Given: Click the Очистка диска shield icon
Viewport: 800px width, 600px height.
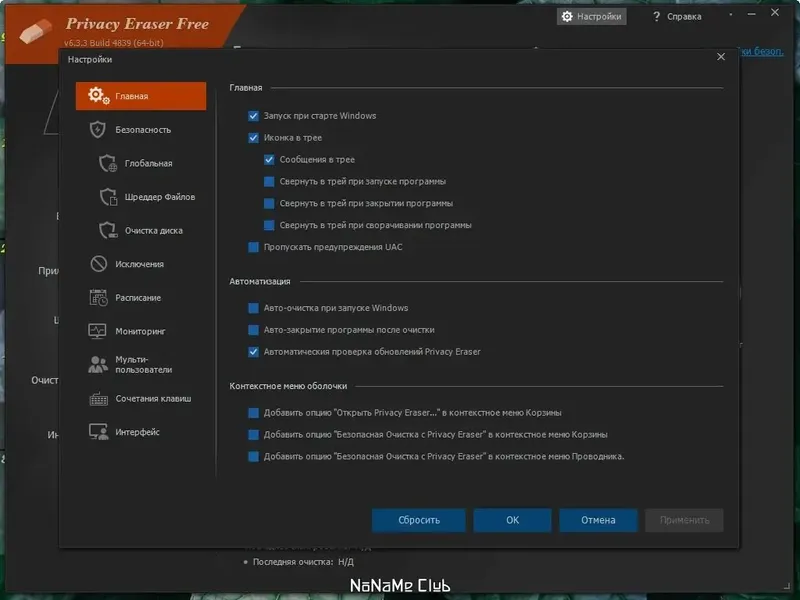Looking at the screenshot, I should [108, 231].
